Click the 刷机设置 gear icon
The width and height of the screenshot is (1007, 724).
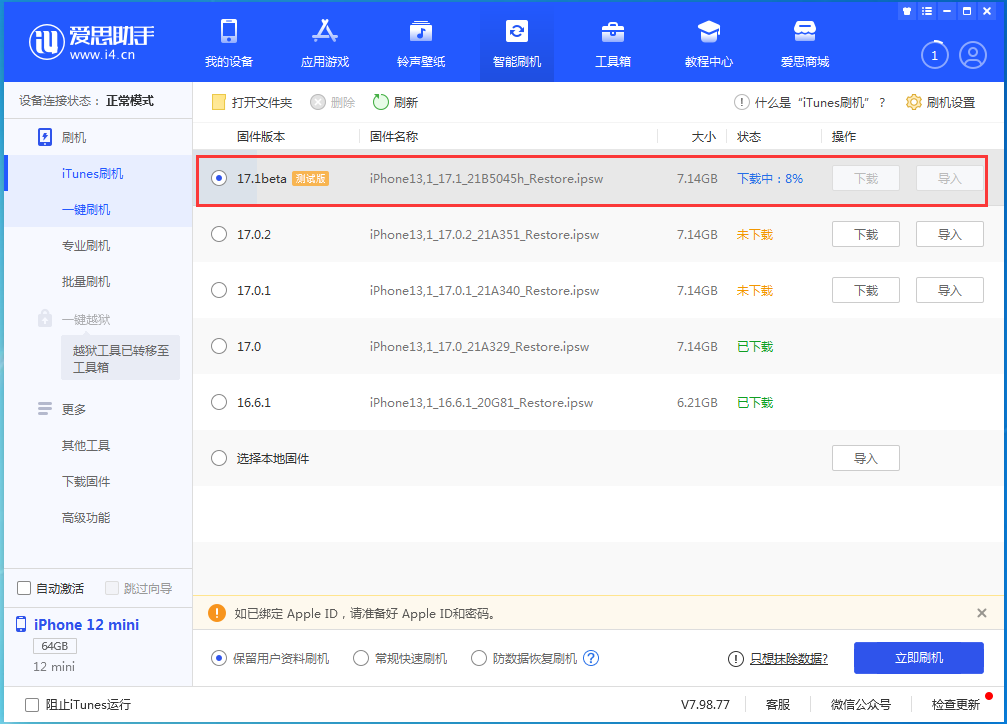[x=913, y=102]
